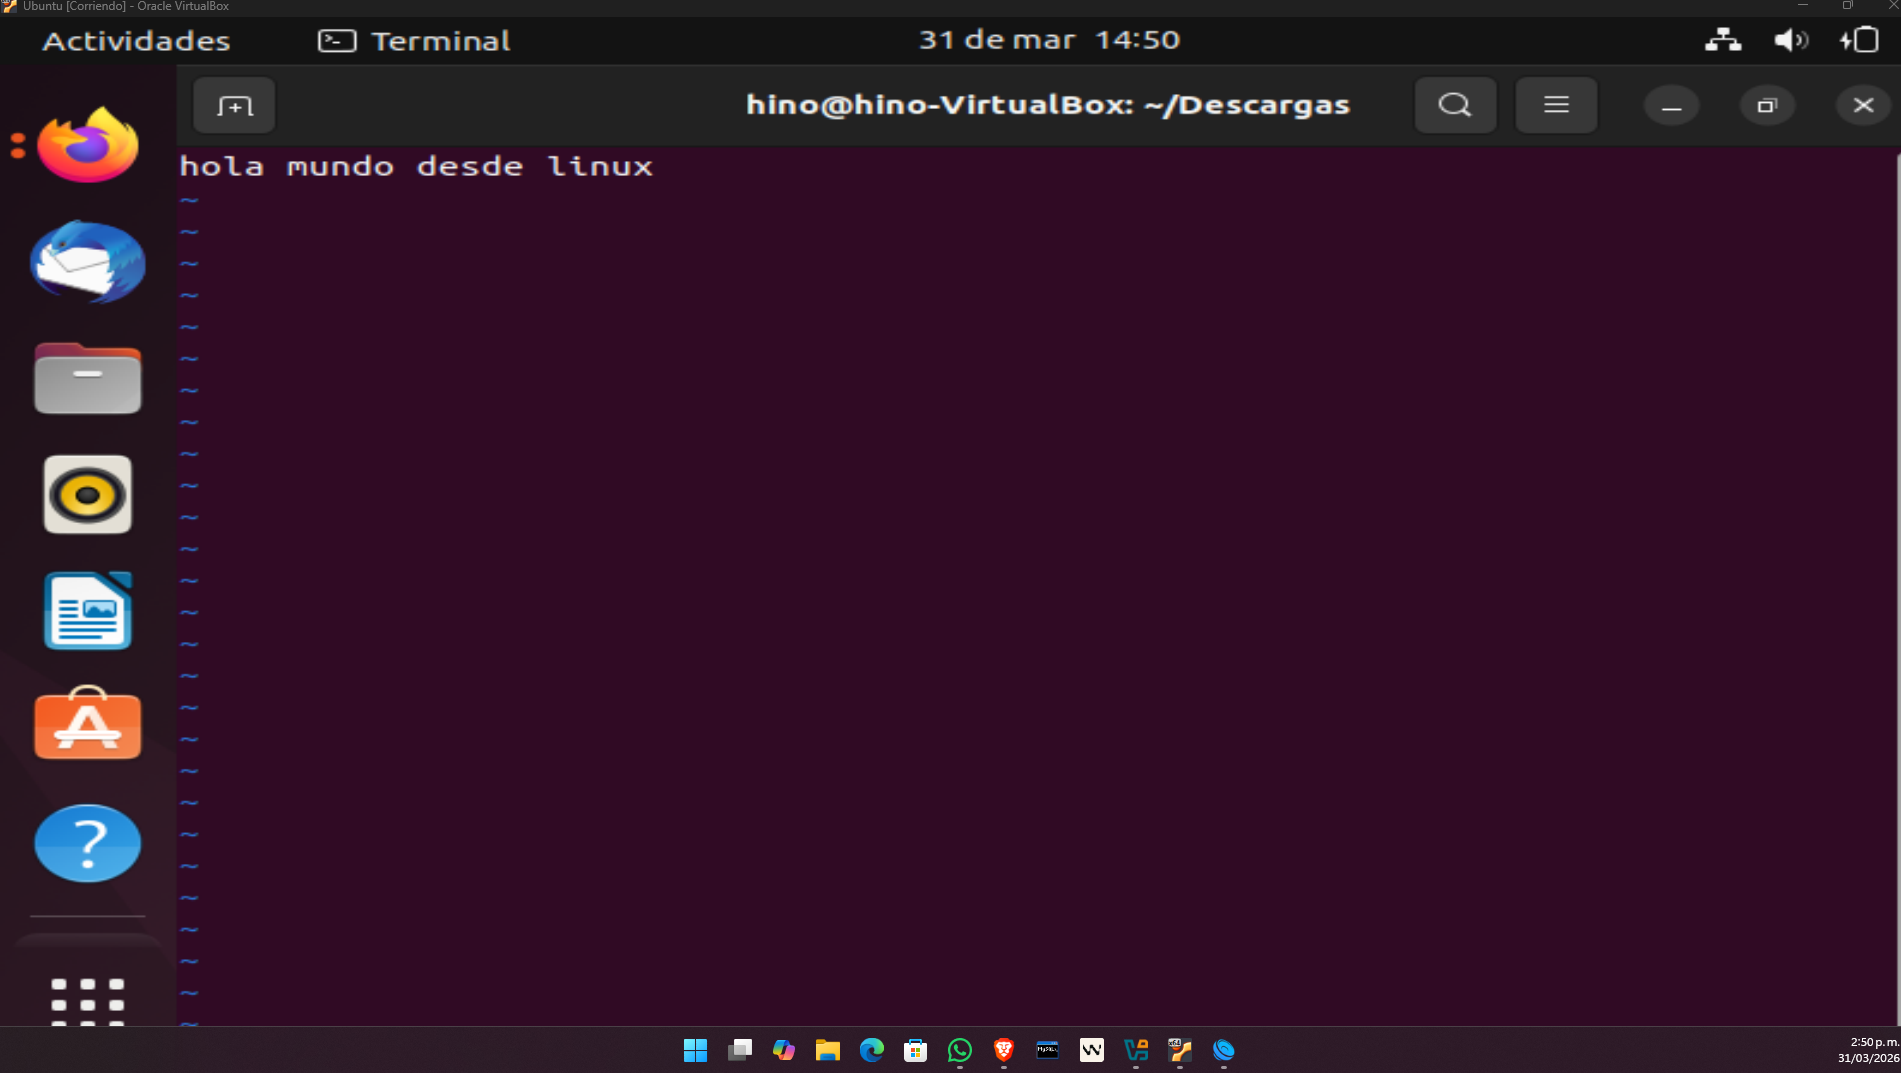The height and width of the screenshot is (1073, 1901).
Task: Launch Firefox from the Ubuntu dock
Action: click(88, 146)
